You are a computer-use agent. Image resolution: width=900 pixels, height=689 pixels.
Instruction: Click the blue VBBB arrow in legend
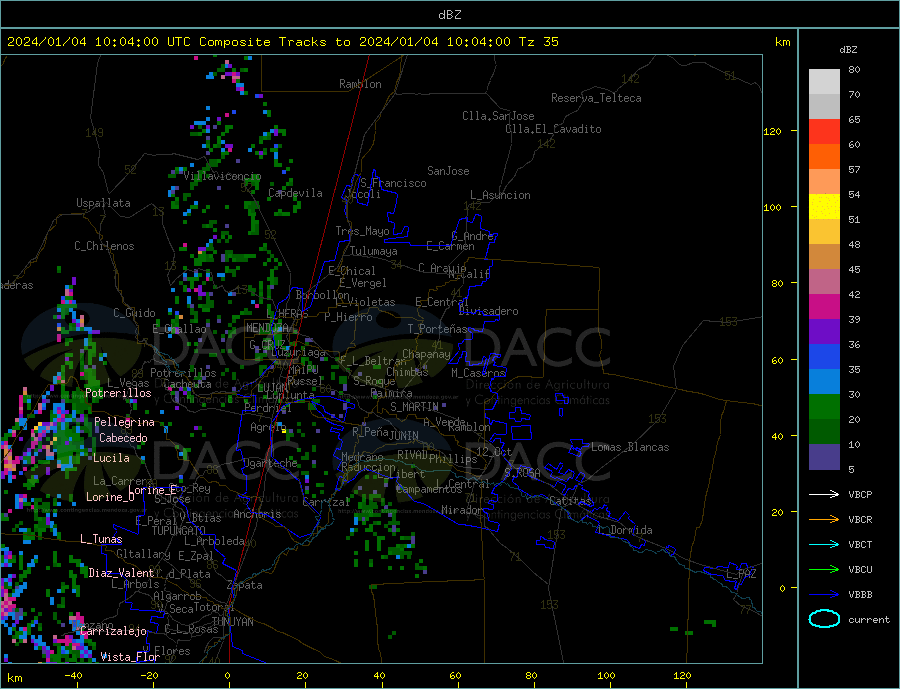(824, 594)
